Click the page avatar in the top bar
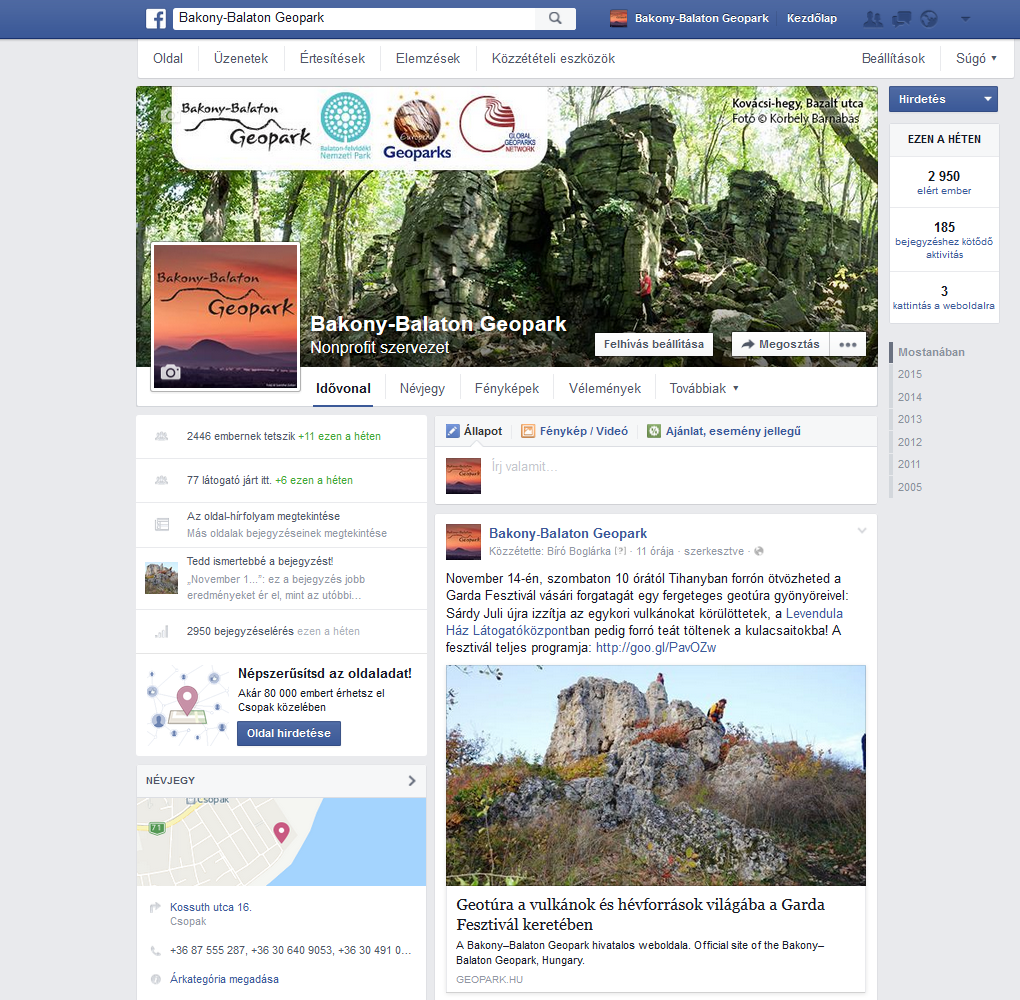This screenshot has width=1020, height=1000. (618, 18)
